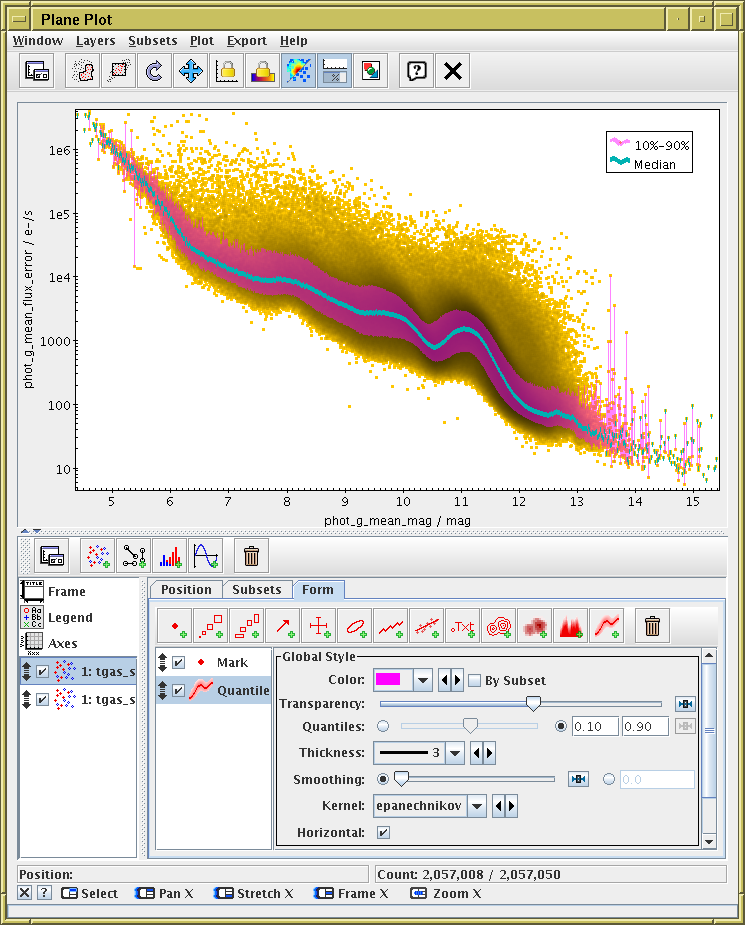Toggle the Horizontal checkbox
Viewport: 745px width, 925px height.
(383, 832)
